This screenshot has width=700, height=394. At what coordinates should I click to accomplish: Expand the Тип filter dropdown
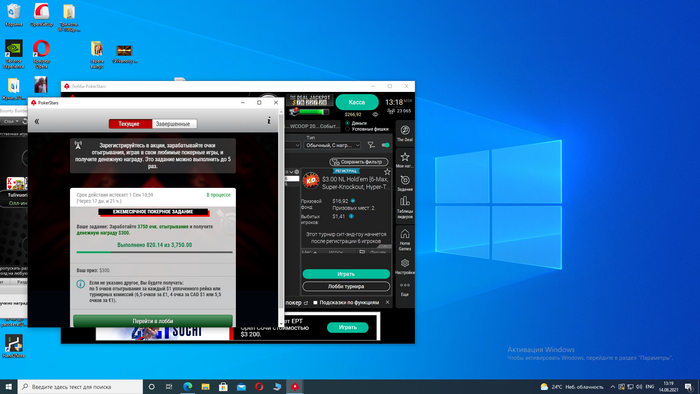click(332, 145)
